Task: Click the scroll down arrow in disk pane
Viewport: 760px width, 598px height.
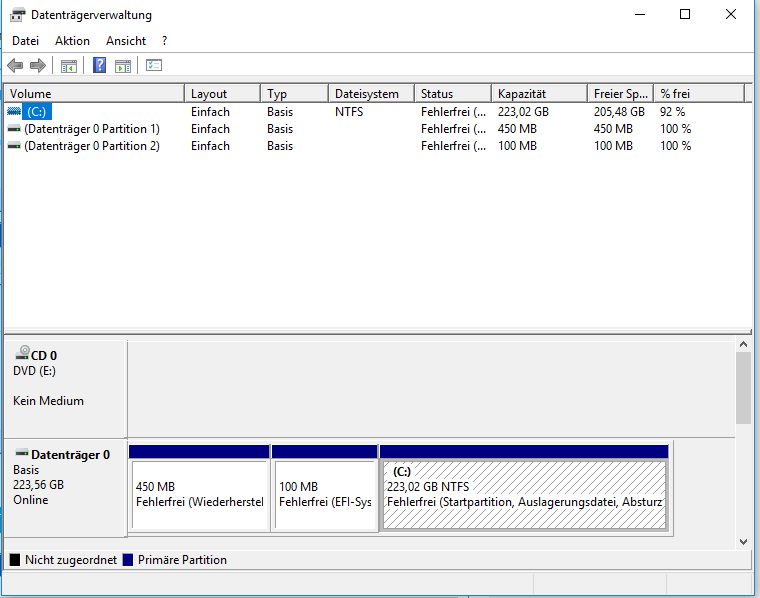Action: [743, 542]
